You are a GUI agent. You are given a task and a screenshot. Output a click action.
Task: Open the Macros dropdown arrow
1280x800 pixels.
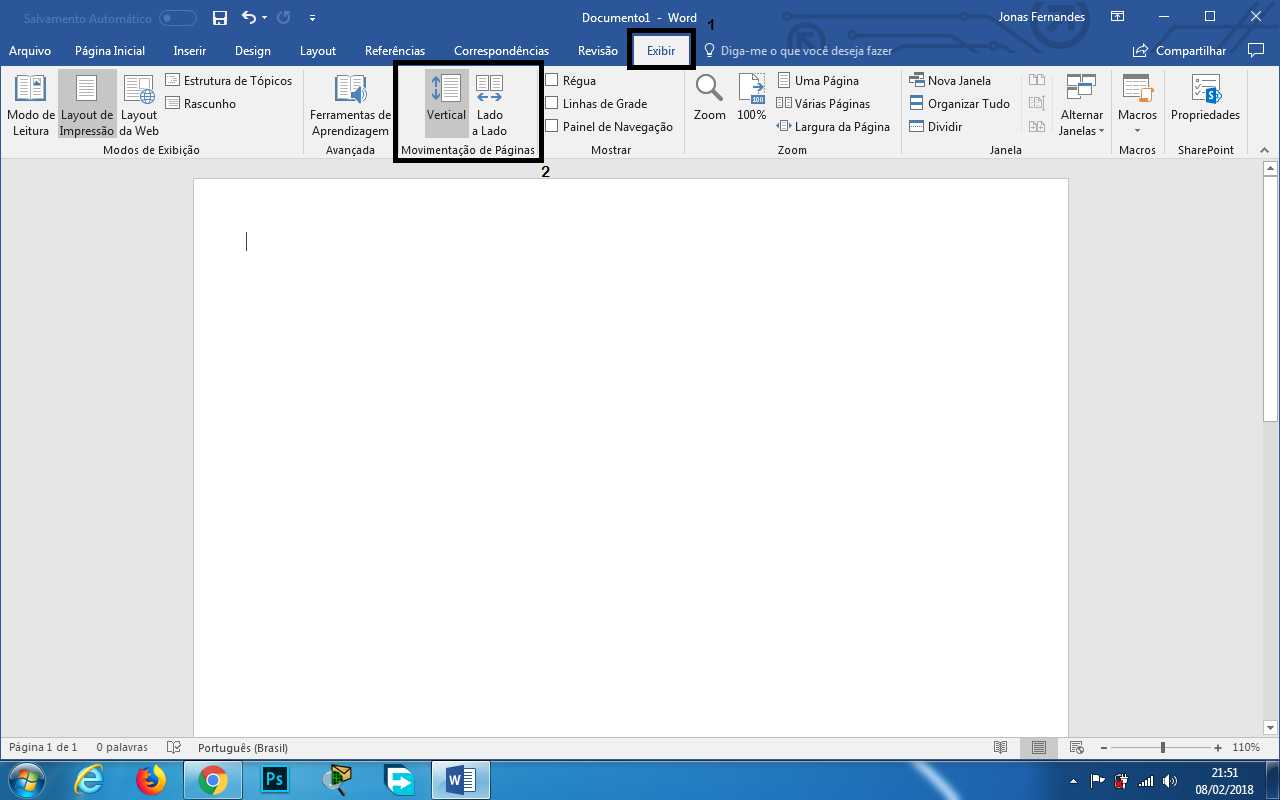pyautogui.click(x=1137, y=130)
